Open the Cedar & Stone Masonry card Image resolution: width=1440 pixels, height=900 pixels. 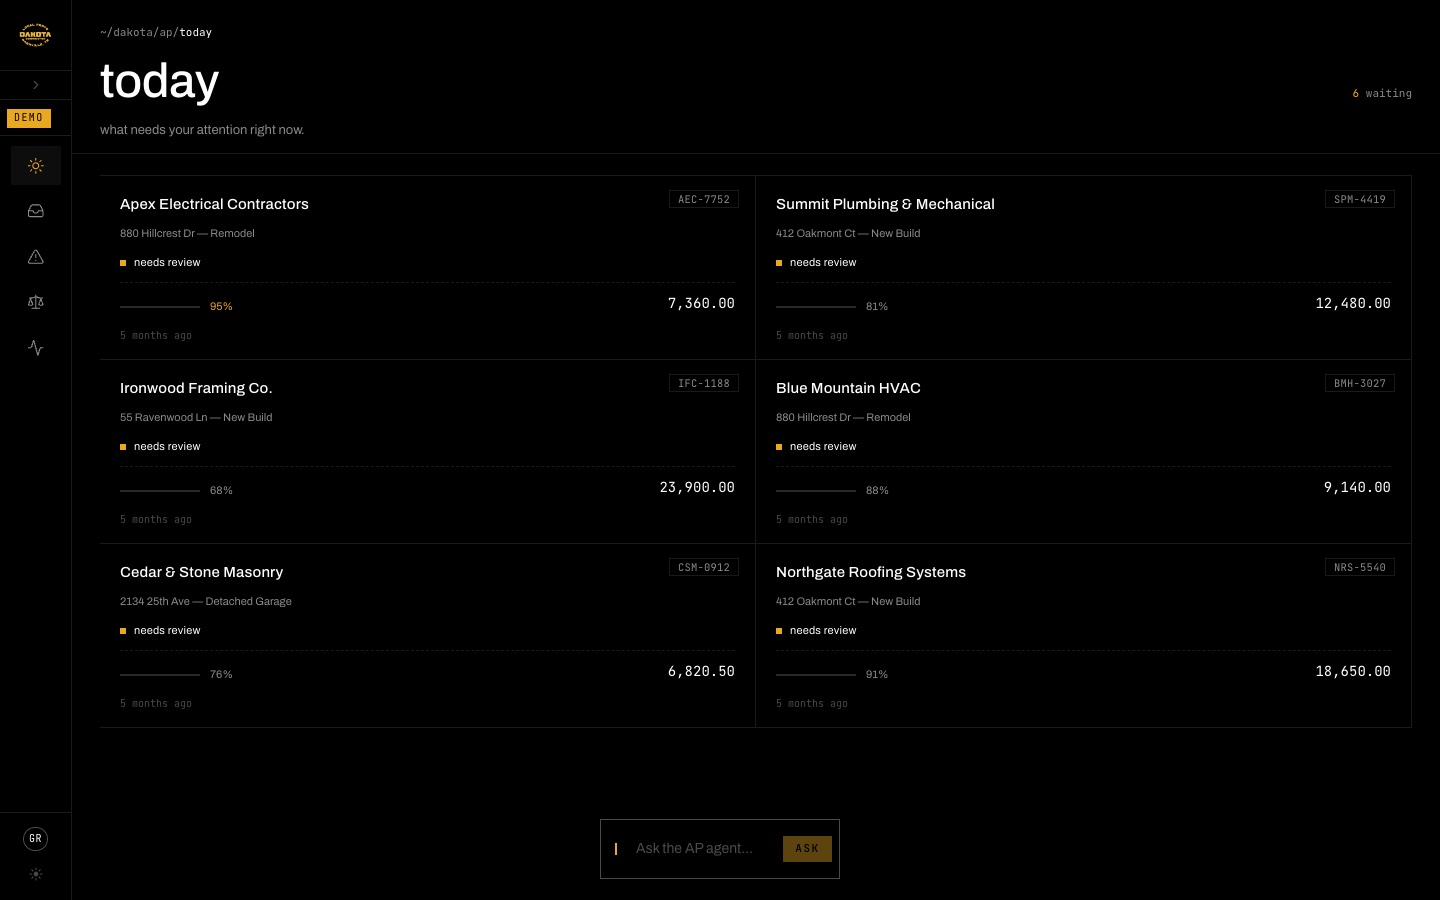[x=428, y=636]
